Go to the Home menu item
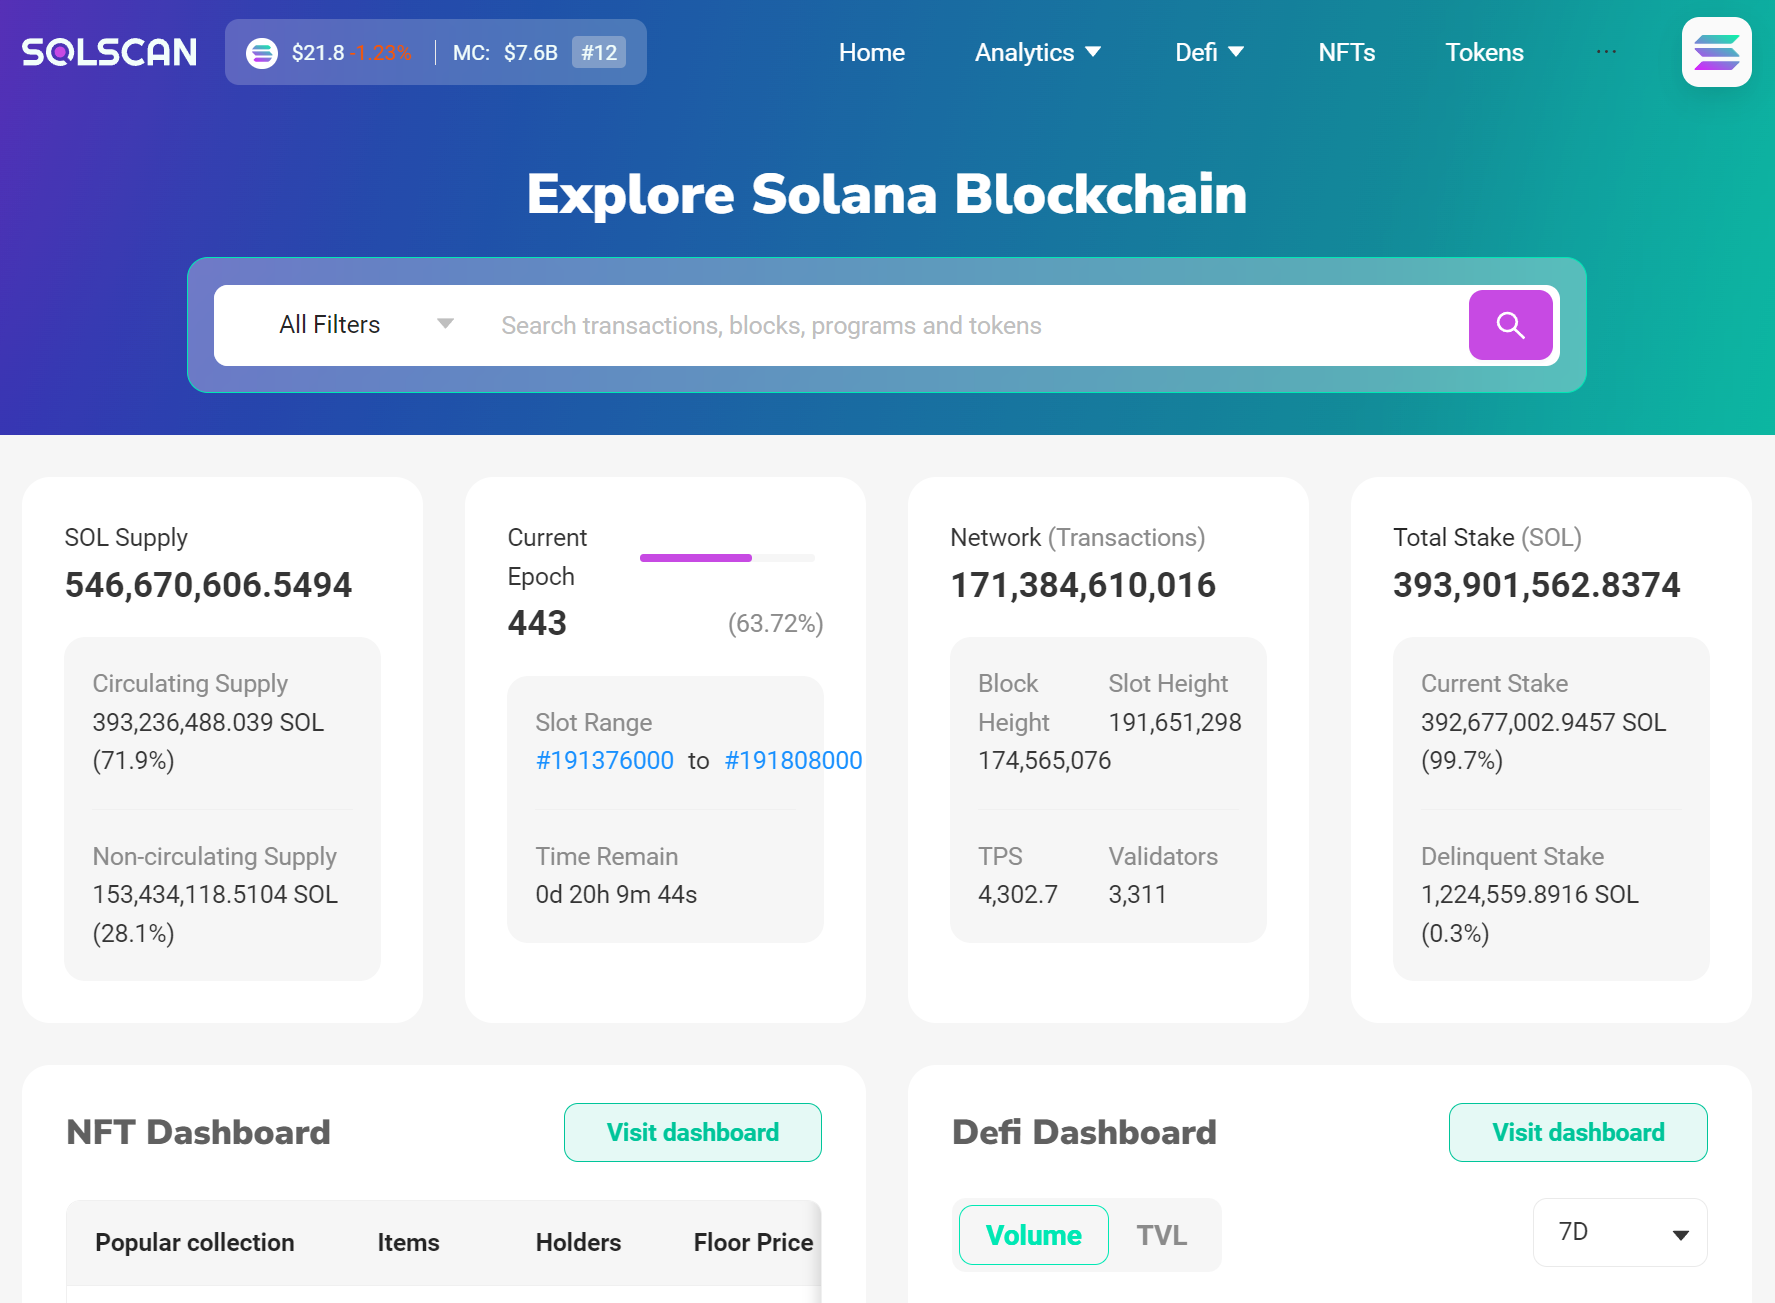Viewport: 1775px width, 1303px height. click(872, 52)
